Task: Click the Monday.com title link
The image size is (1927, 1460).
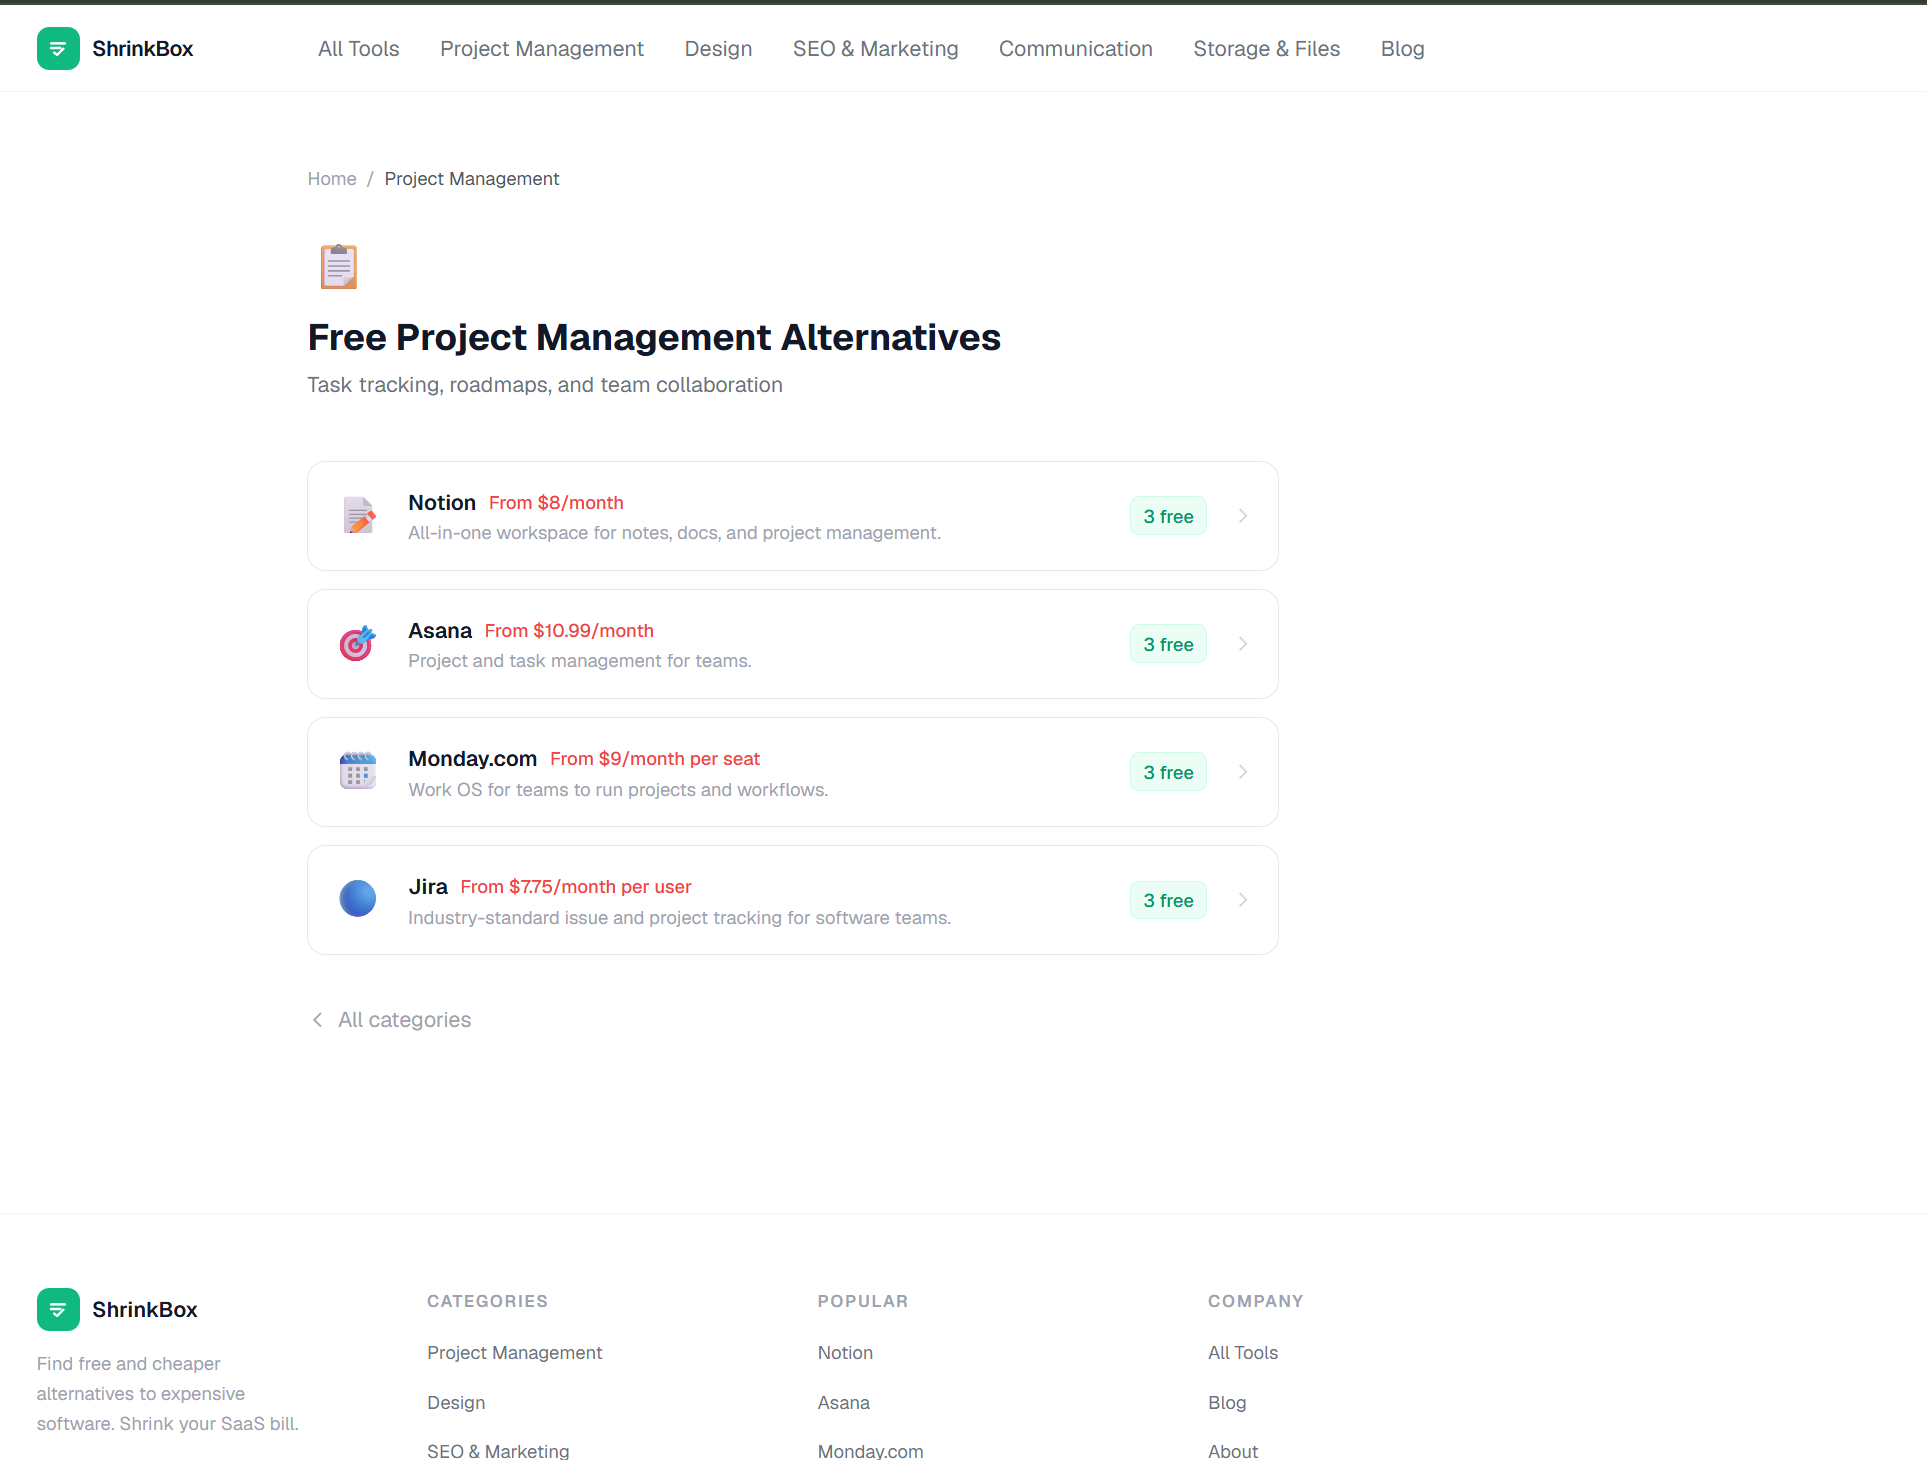Action: tap(473, 759)
